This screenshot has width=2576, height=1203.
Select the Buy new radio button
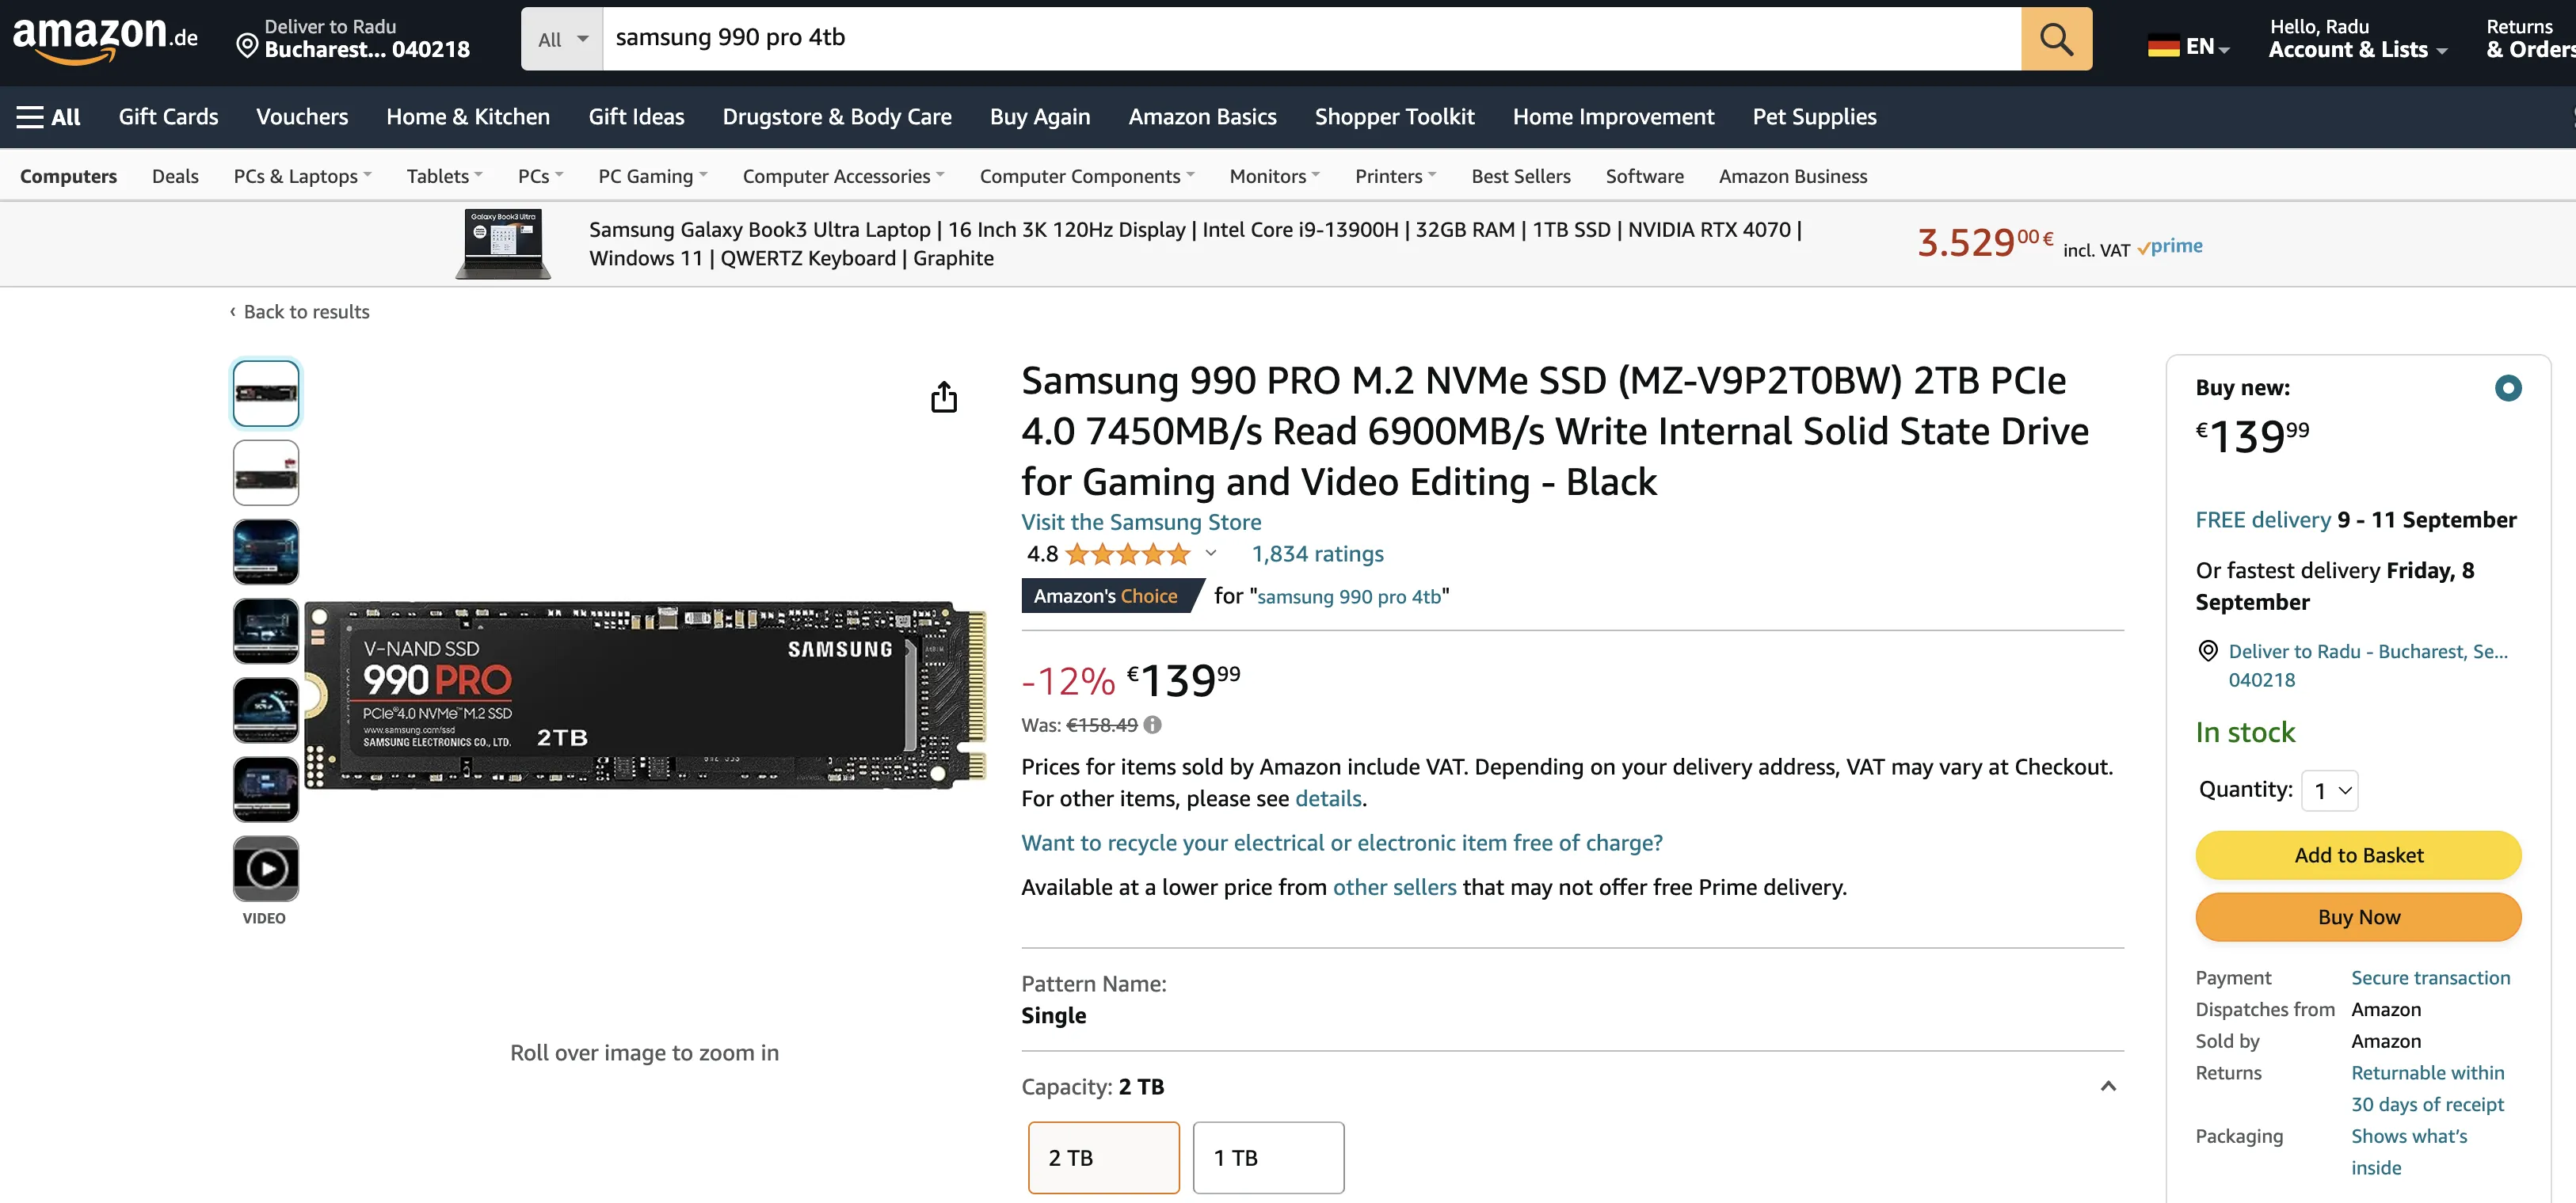click(x=2507, y=388)
